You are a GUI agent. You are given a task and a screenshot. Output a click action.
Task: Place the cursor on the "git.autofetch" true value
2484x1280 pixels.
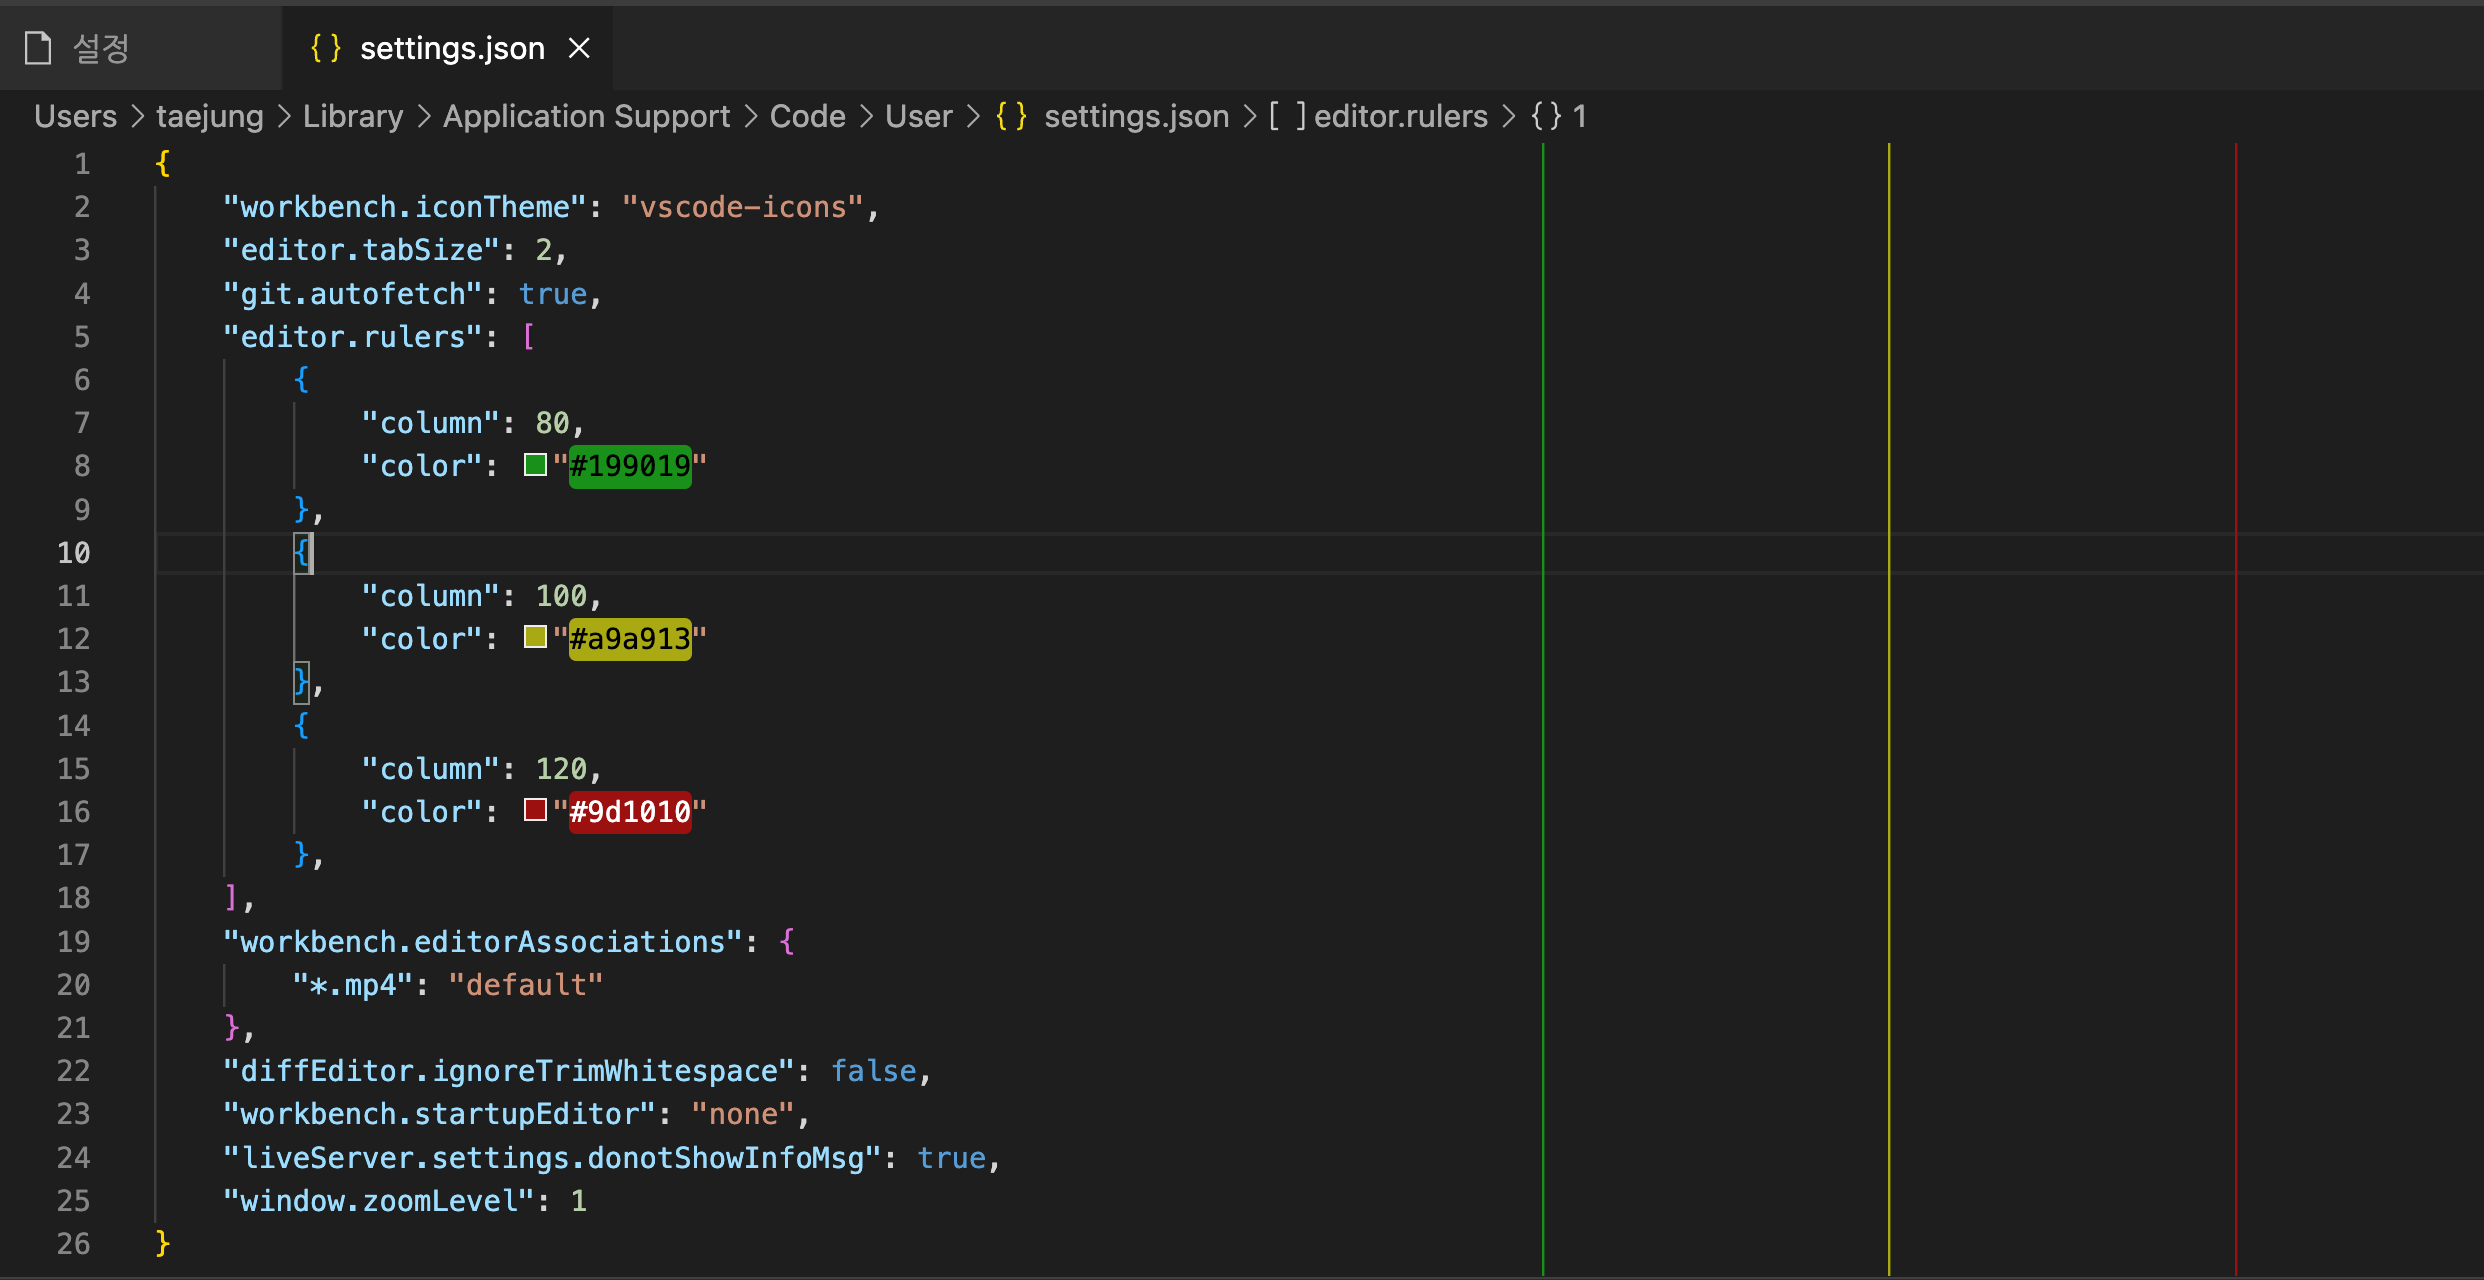point(553,294)
